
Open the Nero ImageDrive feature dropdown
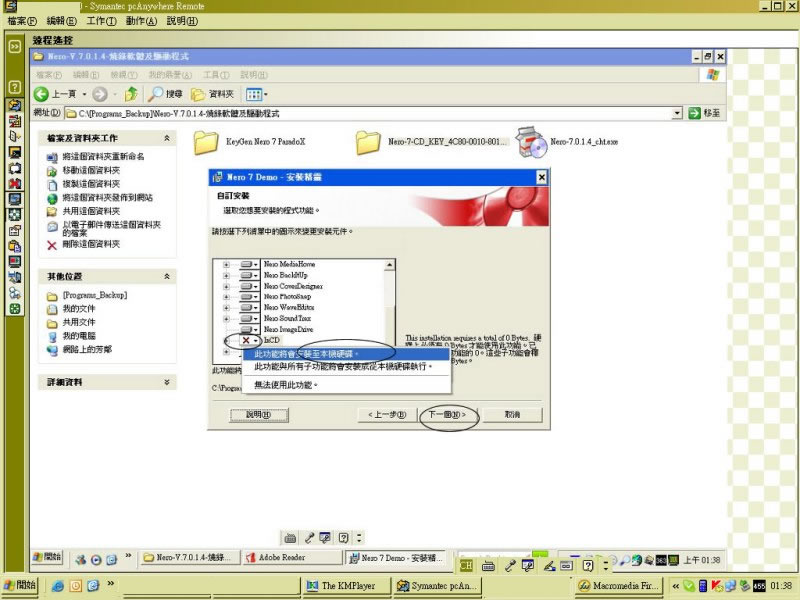click(x=249, y=330)
